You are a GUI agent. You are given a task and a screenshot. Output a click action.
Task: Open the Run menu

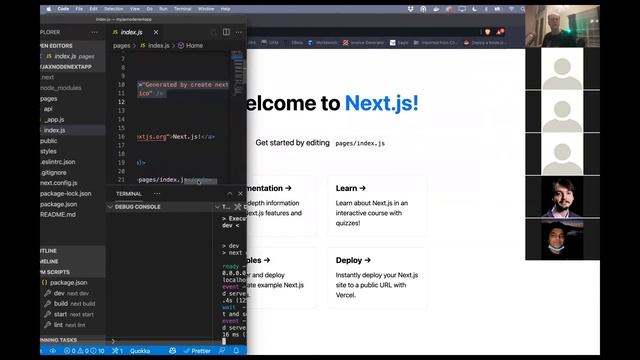point(163,9)
